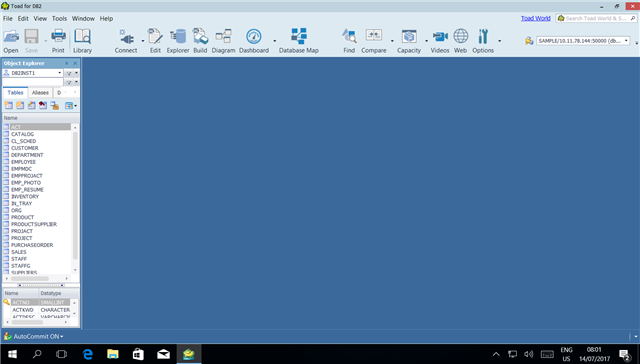Open the Database Map tool
Viewport: 640px width, 364px height.
point(299,37)
